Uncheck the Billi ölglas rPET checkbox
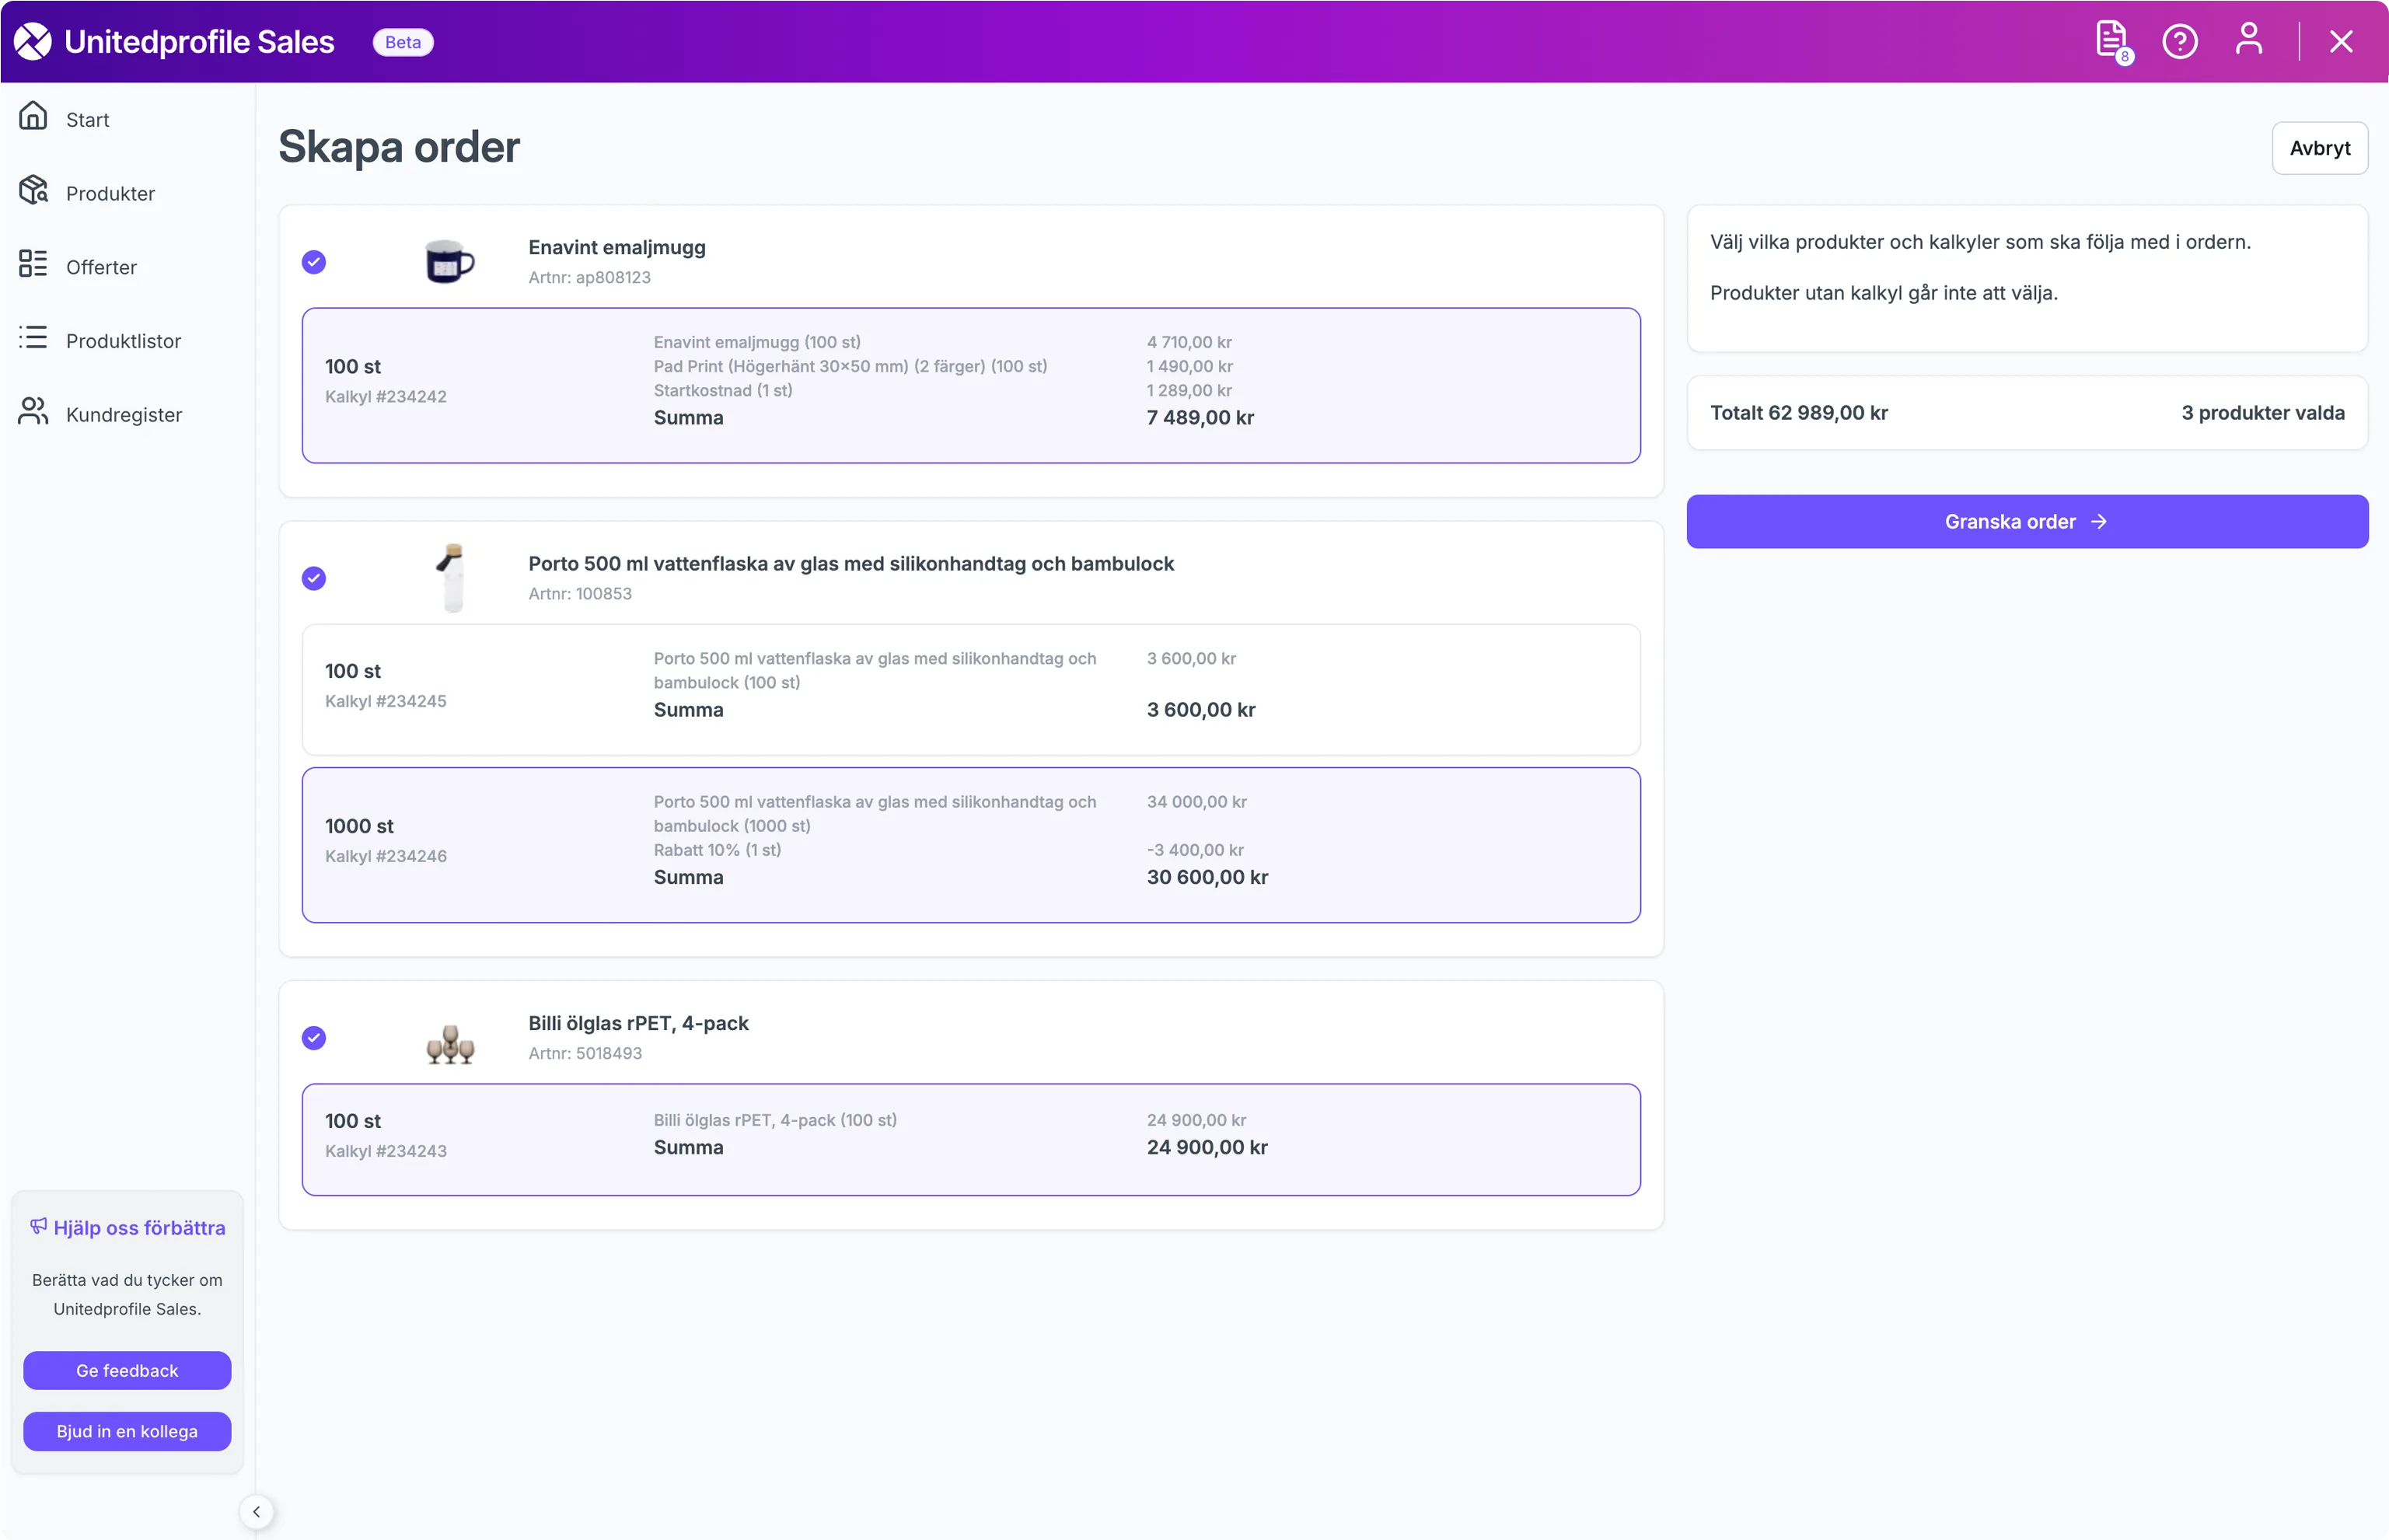The height and width of the screenshot is (1540, 2389). point(314,1038)
